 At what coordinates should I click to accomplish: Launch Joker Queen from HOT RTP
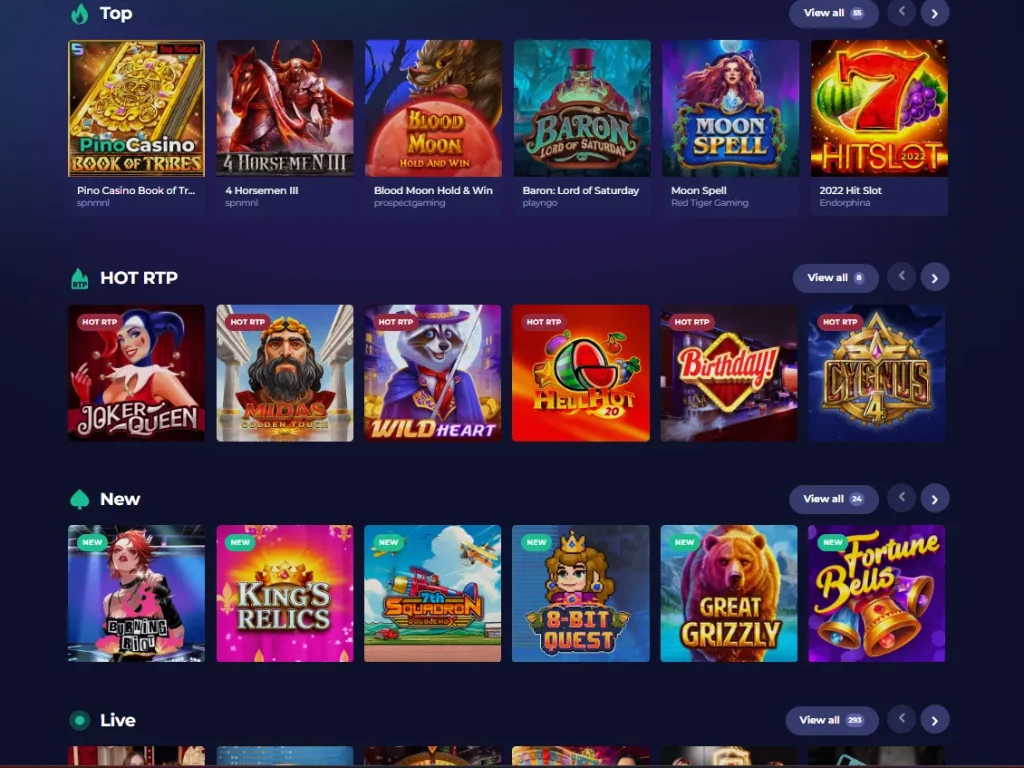coord(136,373)
